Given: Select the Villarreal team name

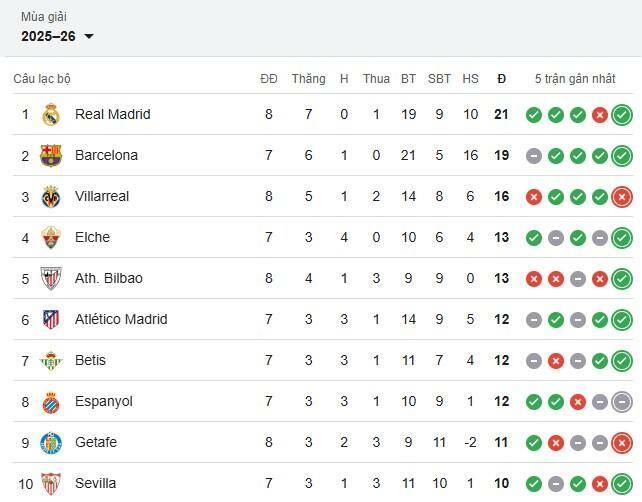Looking at the screenshot, I should coord(102,196).
